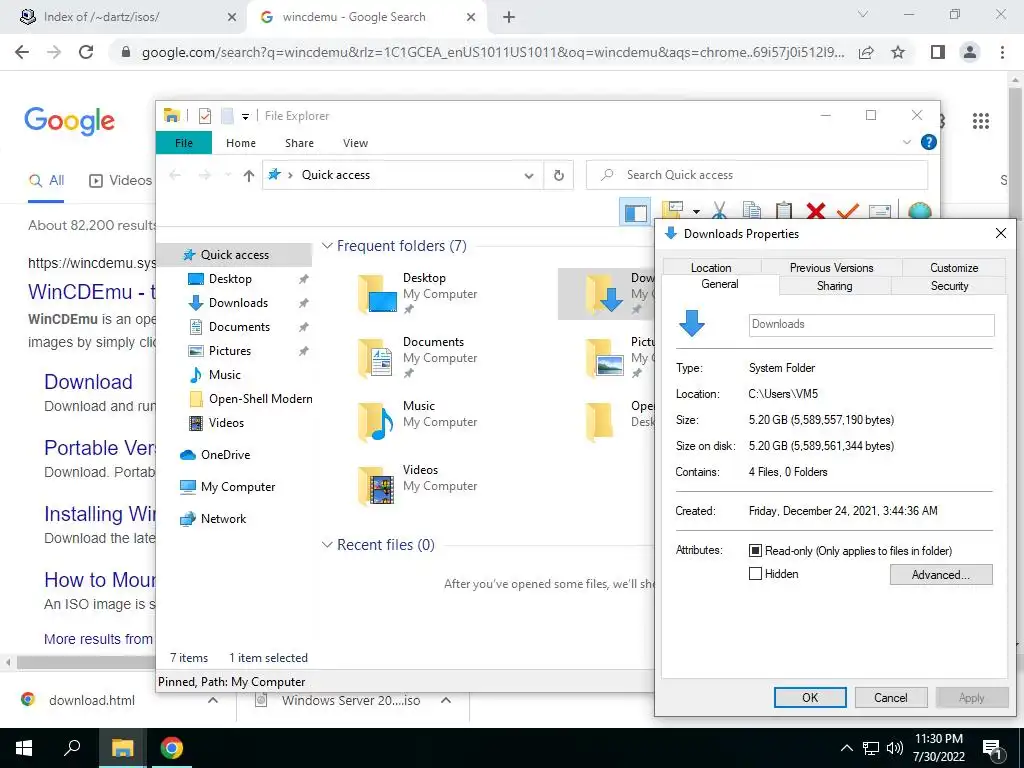1024x768 pixels.
Task: Click the quick access Properties checkmark icon in title bar
Action: [205, 116]
